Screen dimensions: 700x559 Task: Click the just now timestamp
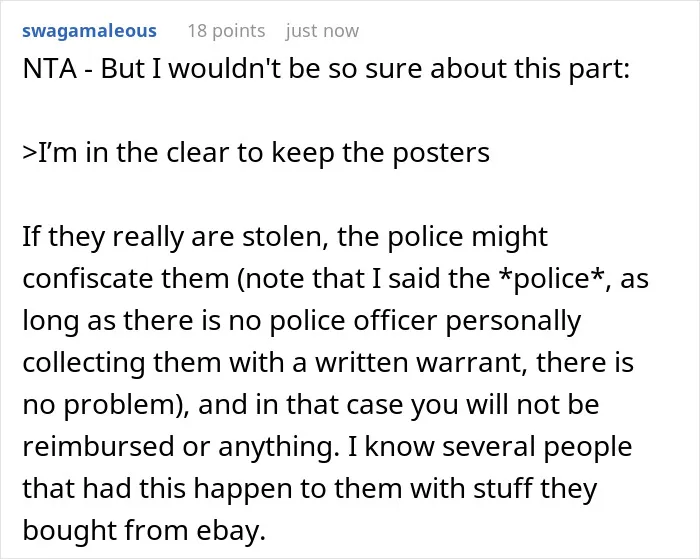(x=322, y=31)
